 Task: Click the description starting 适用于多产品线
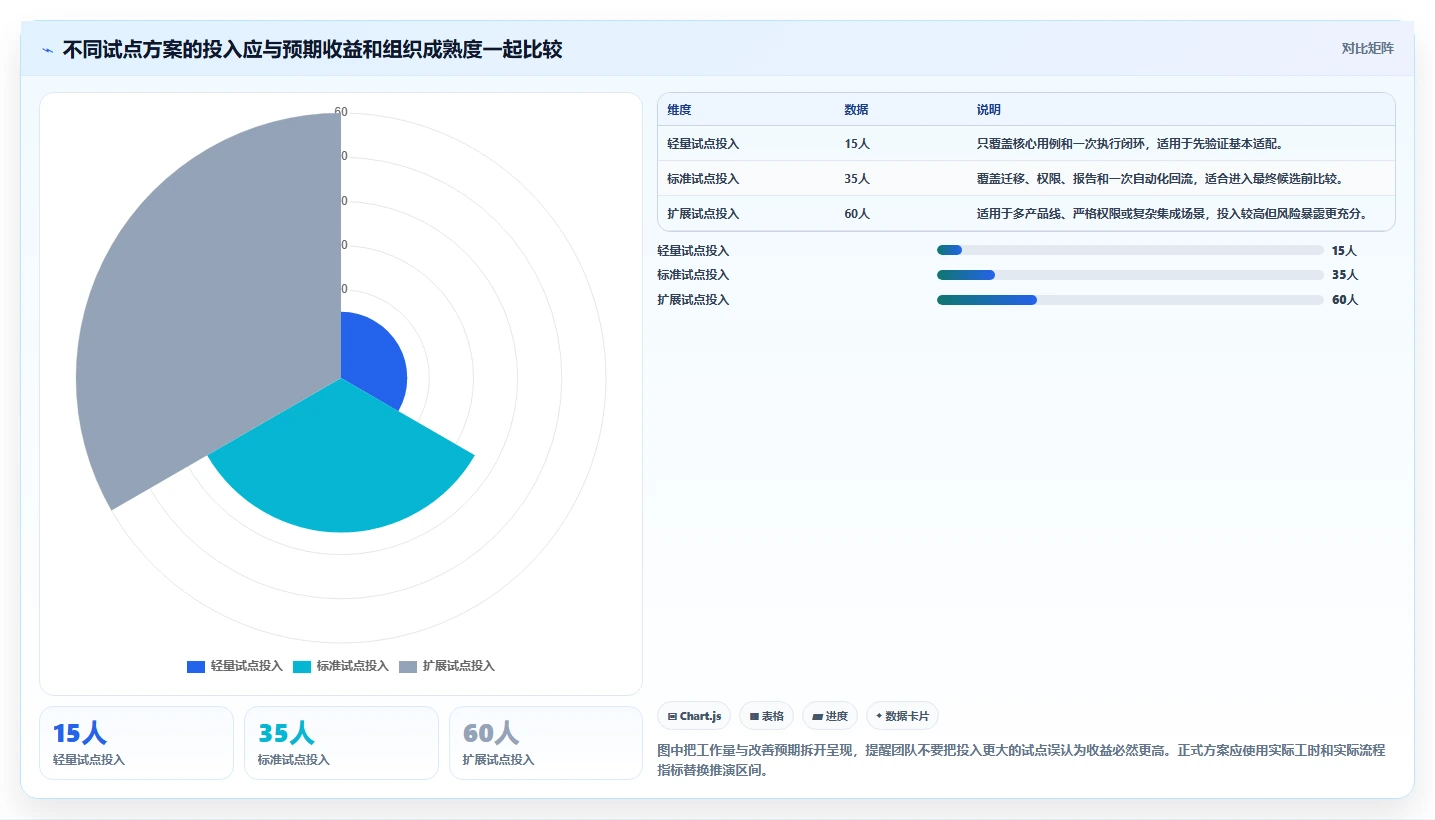pyautogui.click(x=1172, y=214)
